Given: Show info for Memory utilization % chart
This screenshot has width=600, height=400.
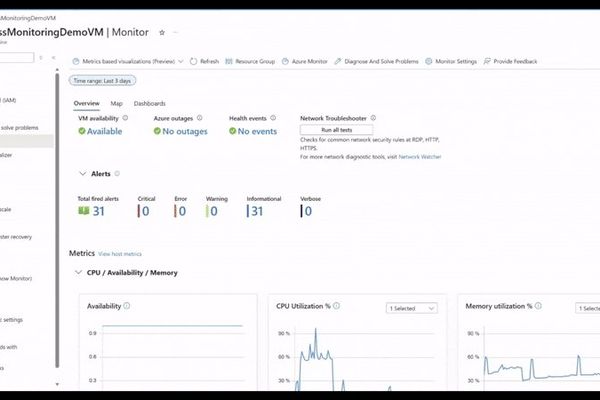Looking at the screenshot, I should (538, 306).
